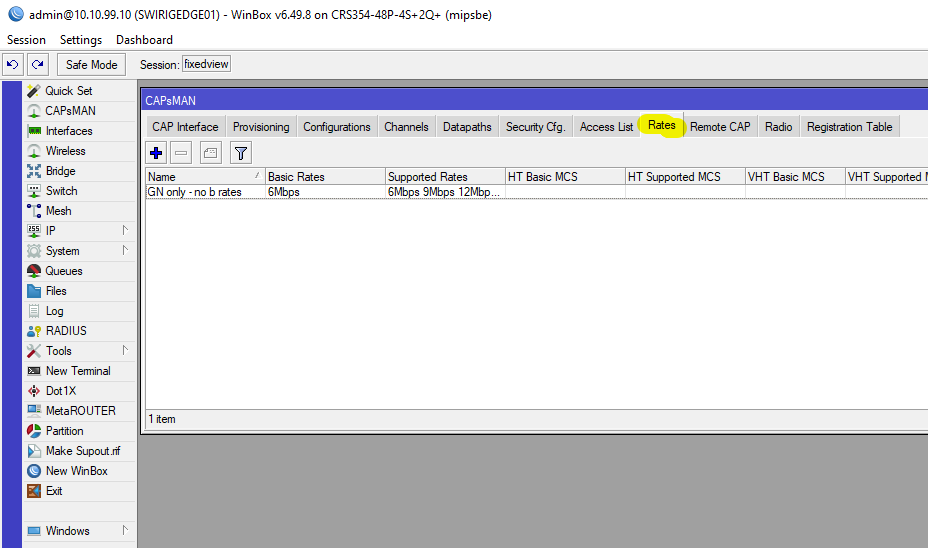
Task: Click the comment icon in Rates toolbar
Action: [x=210, y=153]
